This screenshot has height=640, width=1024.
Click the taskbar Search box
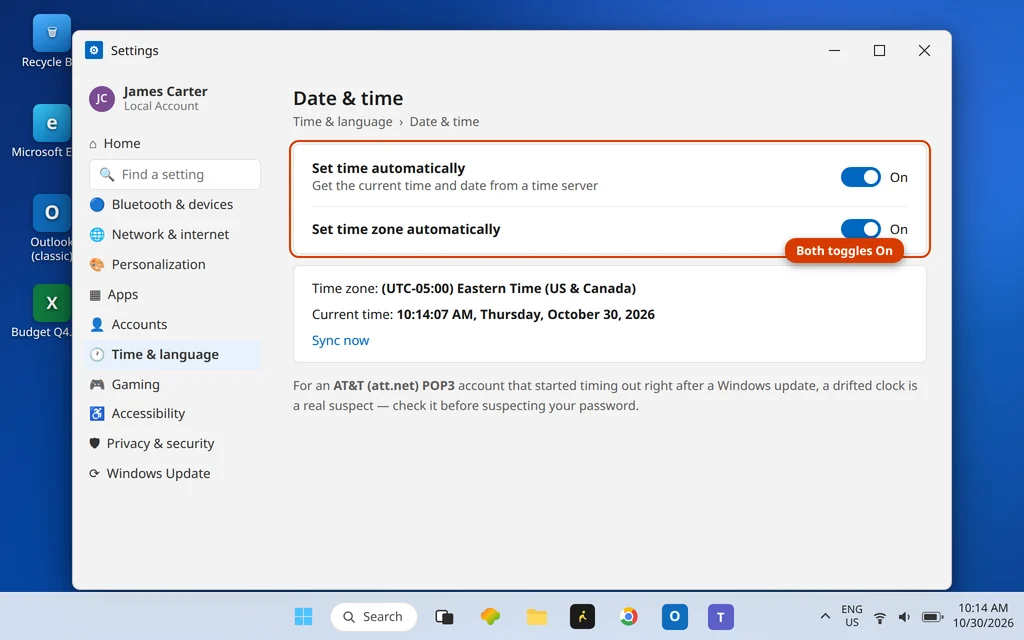tap(374, 616)
